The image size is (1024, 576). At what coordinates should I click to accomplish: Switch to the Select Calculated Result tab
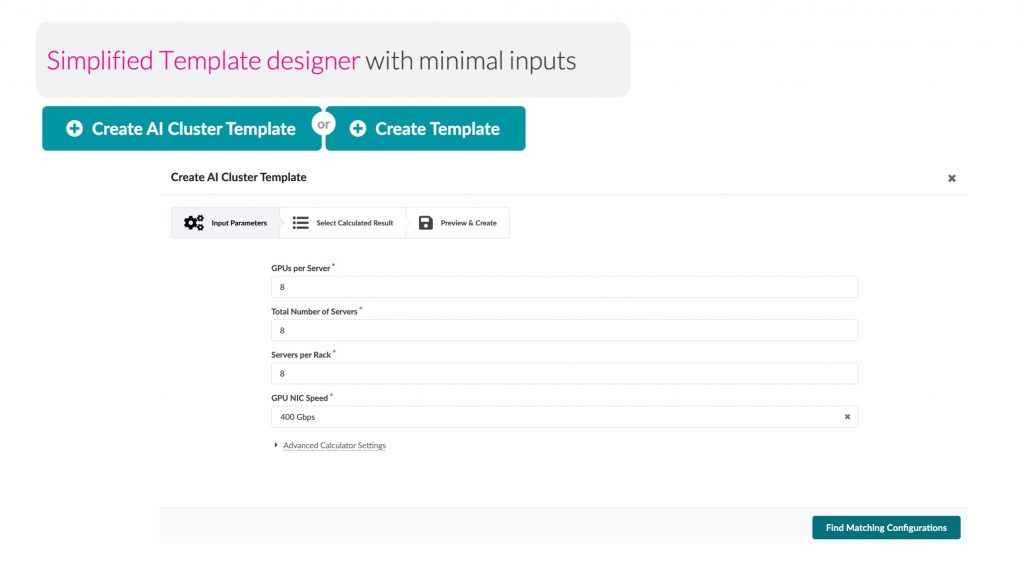(343, 222)
